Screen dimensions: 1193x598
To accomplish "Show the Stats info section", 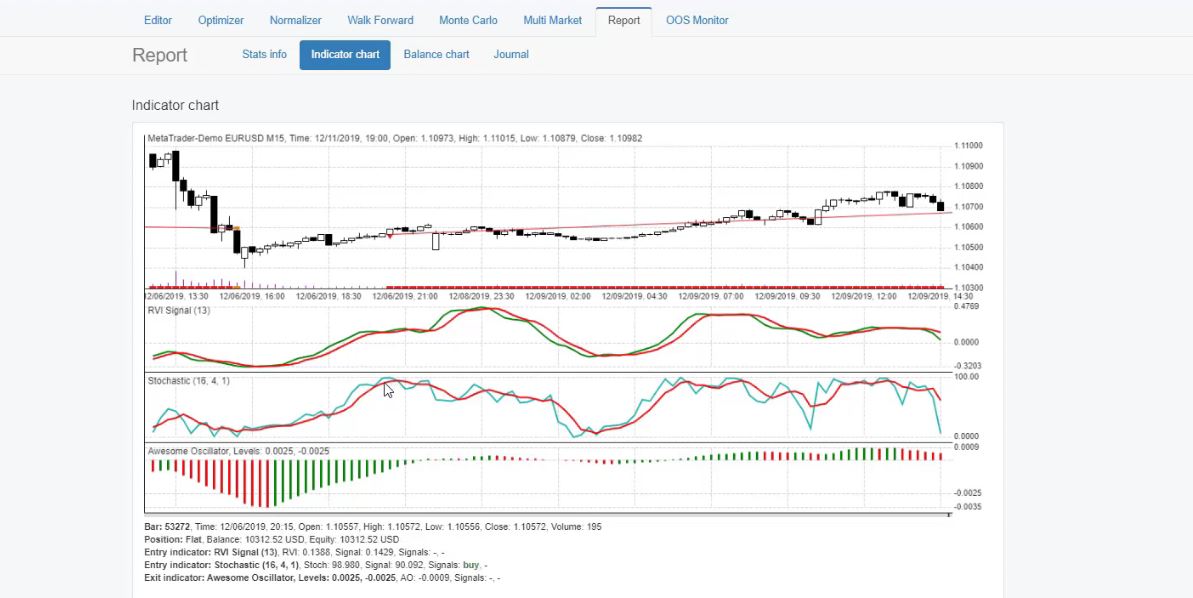I will pos(264,54).
